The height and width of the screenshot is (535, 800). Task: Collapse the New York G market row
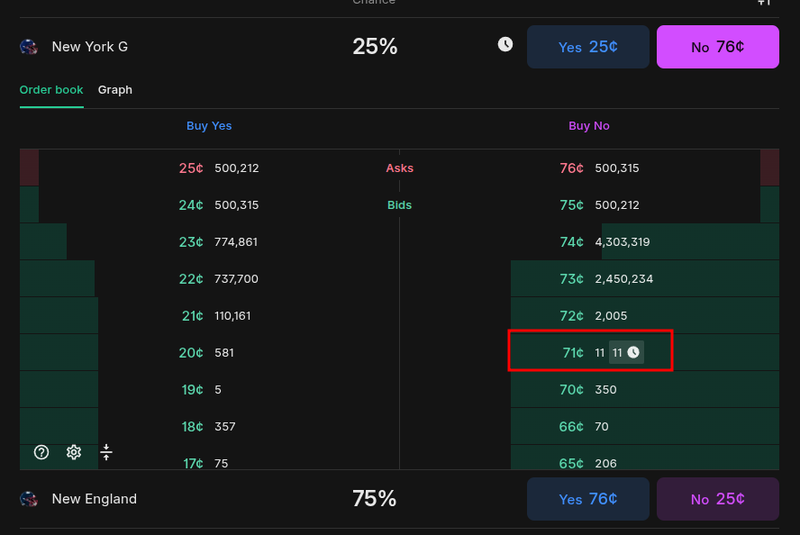pyautogui.click(x=200, y=47)
